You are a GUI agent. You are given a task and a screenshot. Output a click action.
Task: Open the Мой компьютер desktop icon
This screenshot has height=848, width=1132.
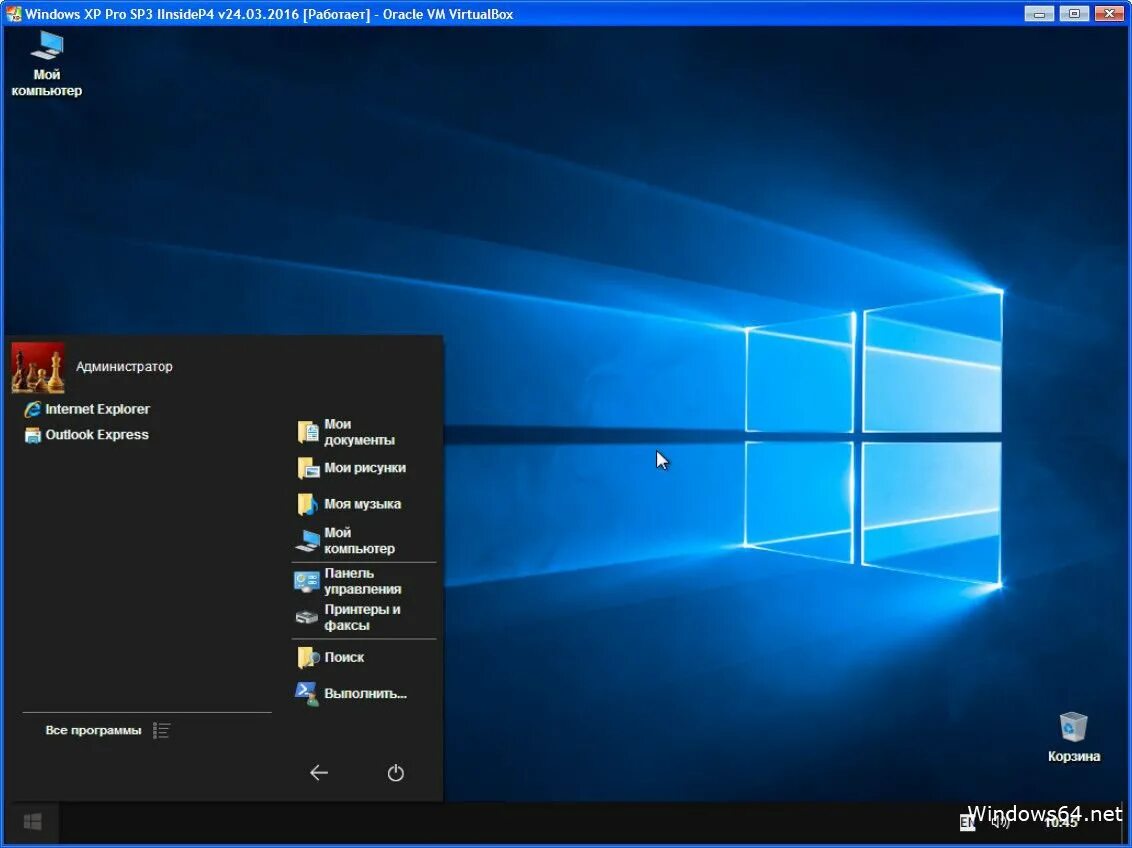47,64
